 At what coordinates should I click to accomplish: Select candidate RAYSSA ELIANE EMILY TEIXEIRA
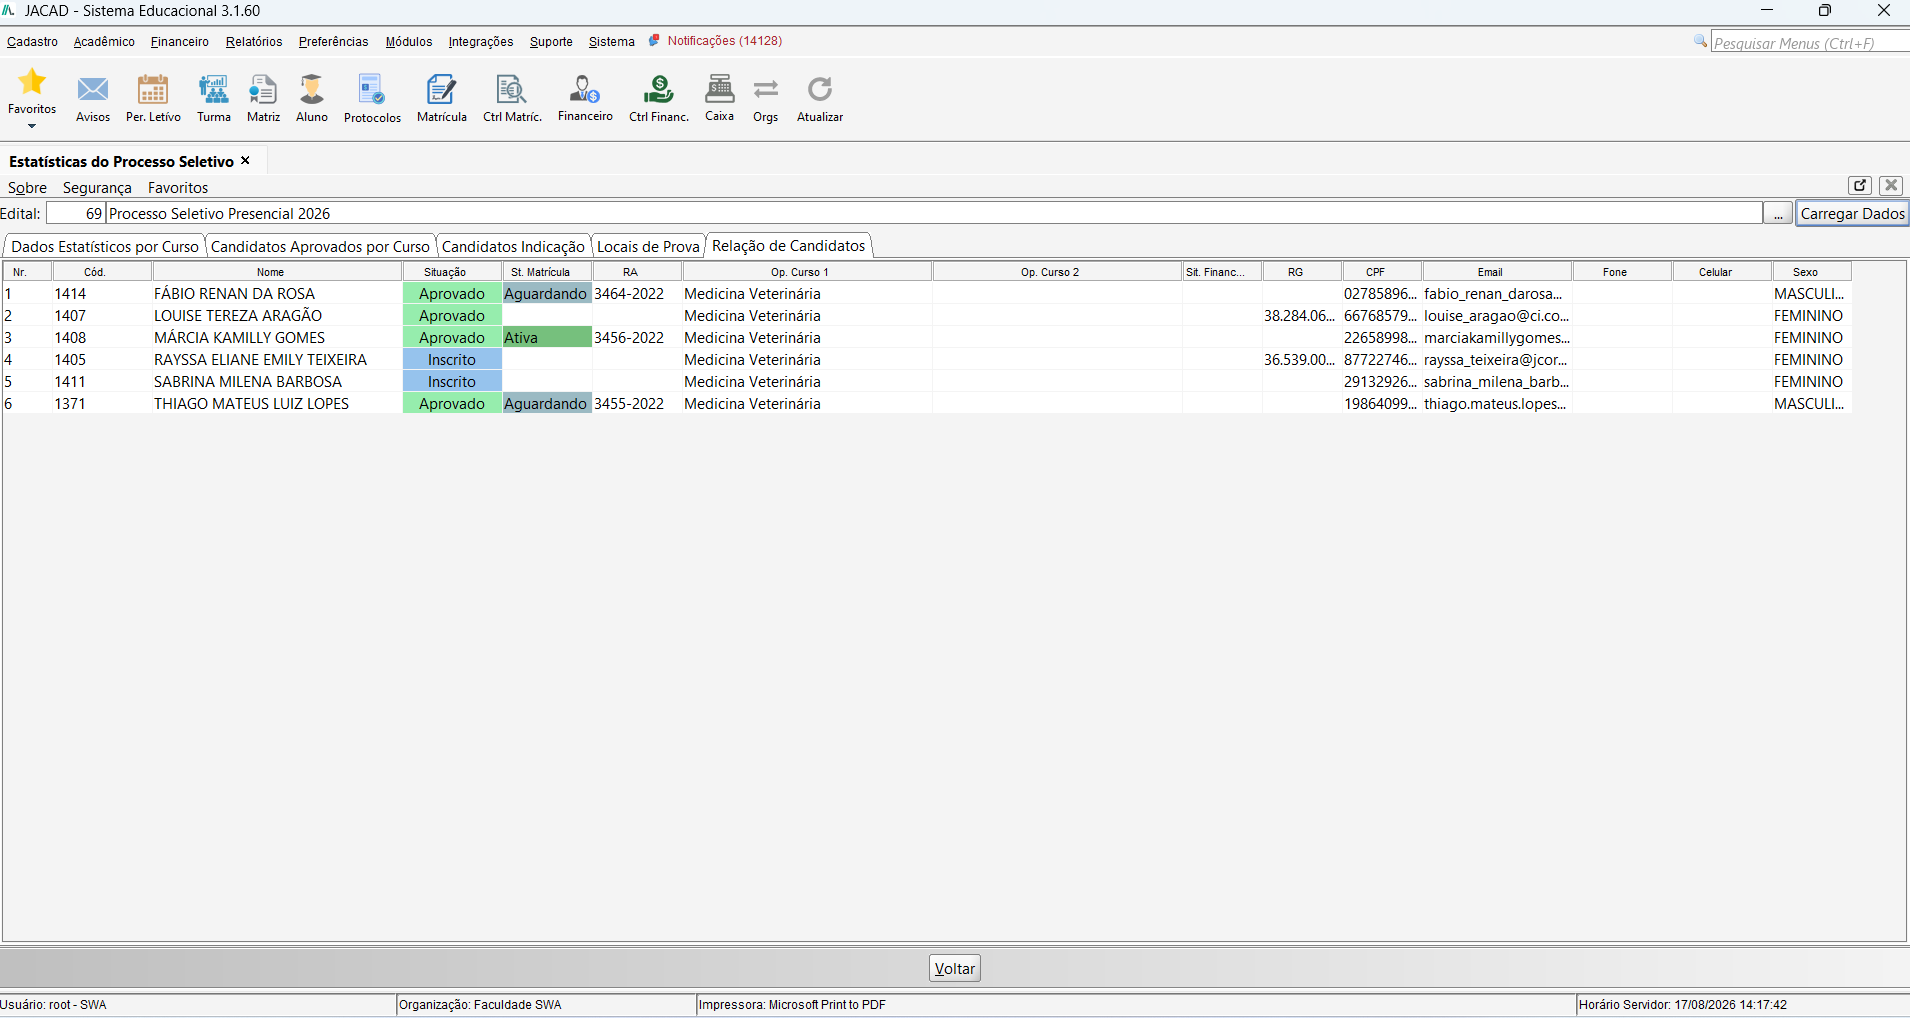260,360
